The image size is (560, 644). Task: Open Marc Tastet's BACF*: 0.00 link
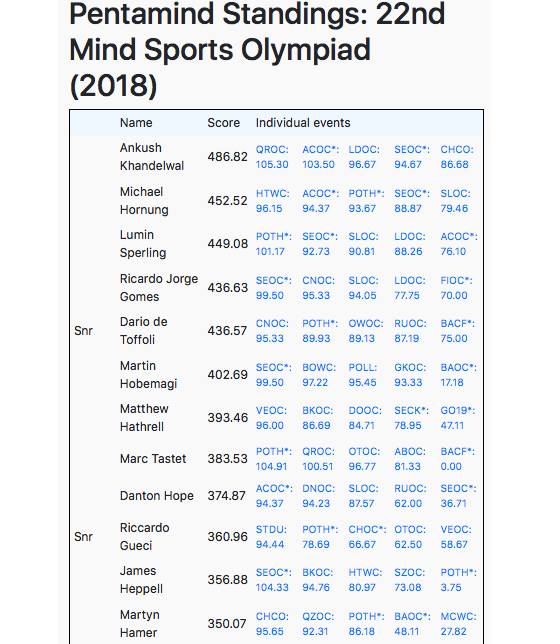458,459
